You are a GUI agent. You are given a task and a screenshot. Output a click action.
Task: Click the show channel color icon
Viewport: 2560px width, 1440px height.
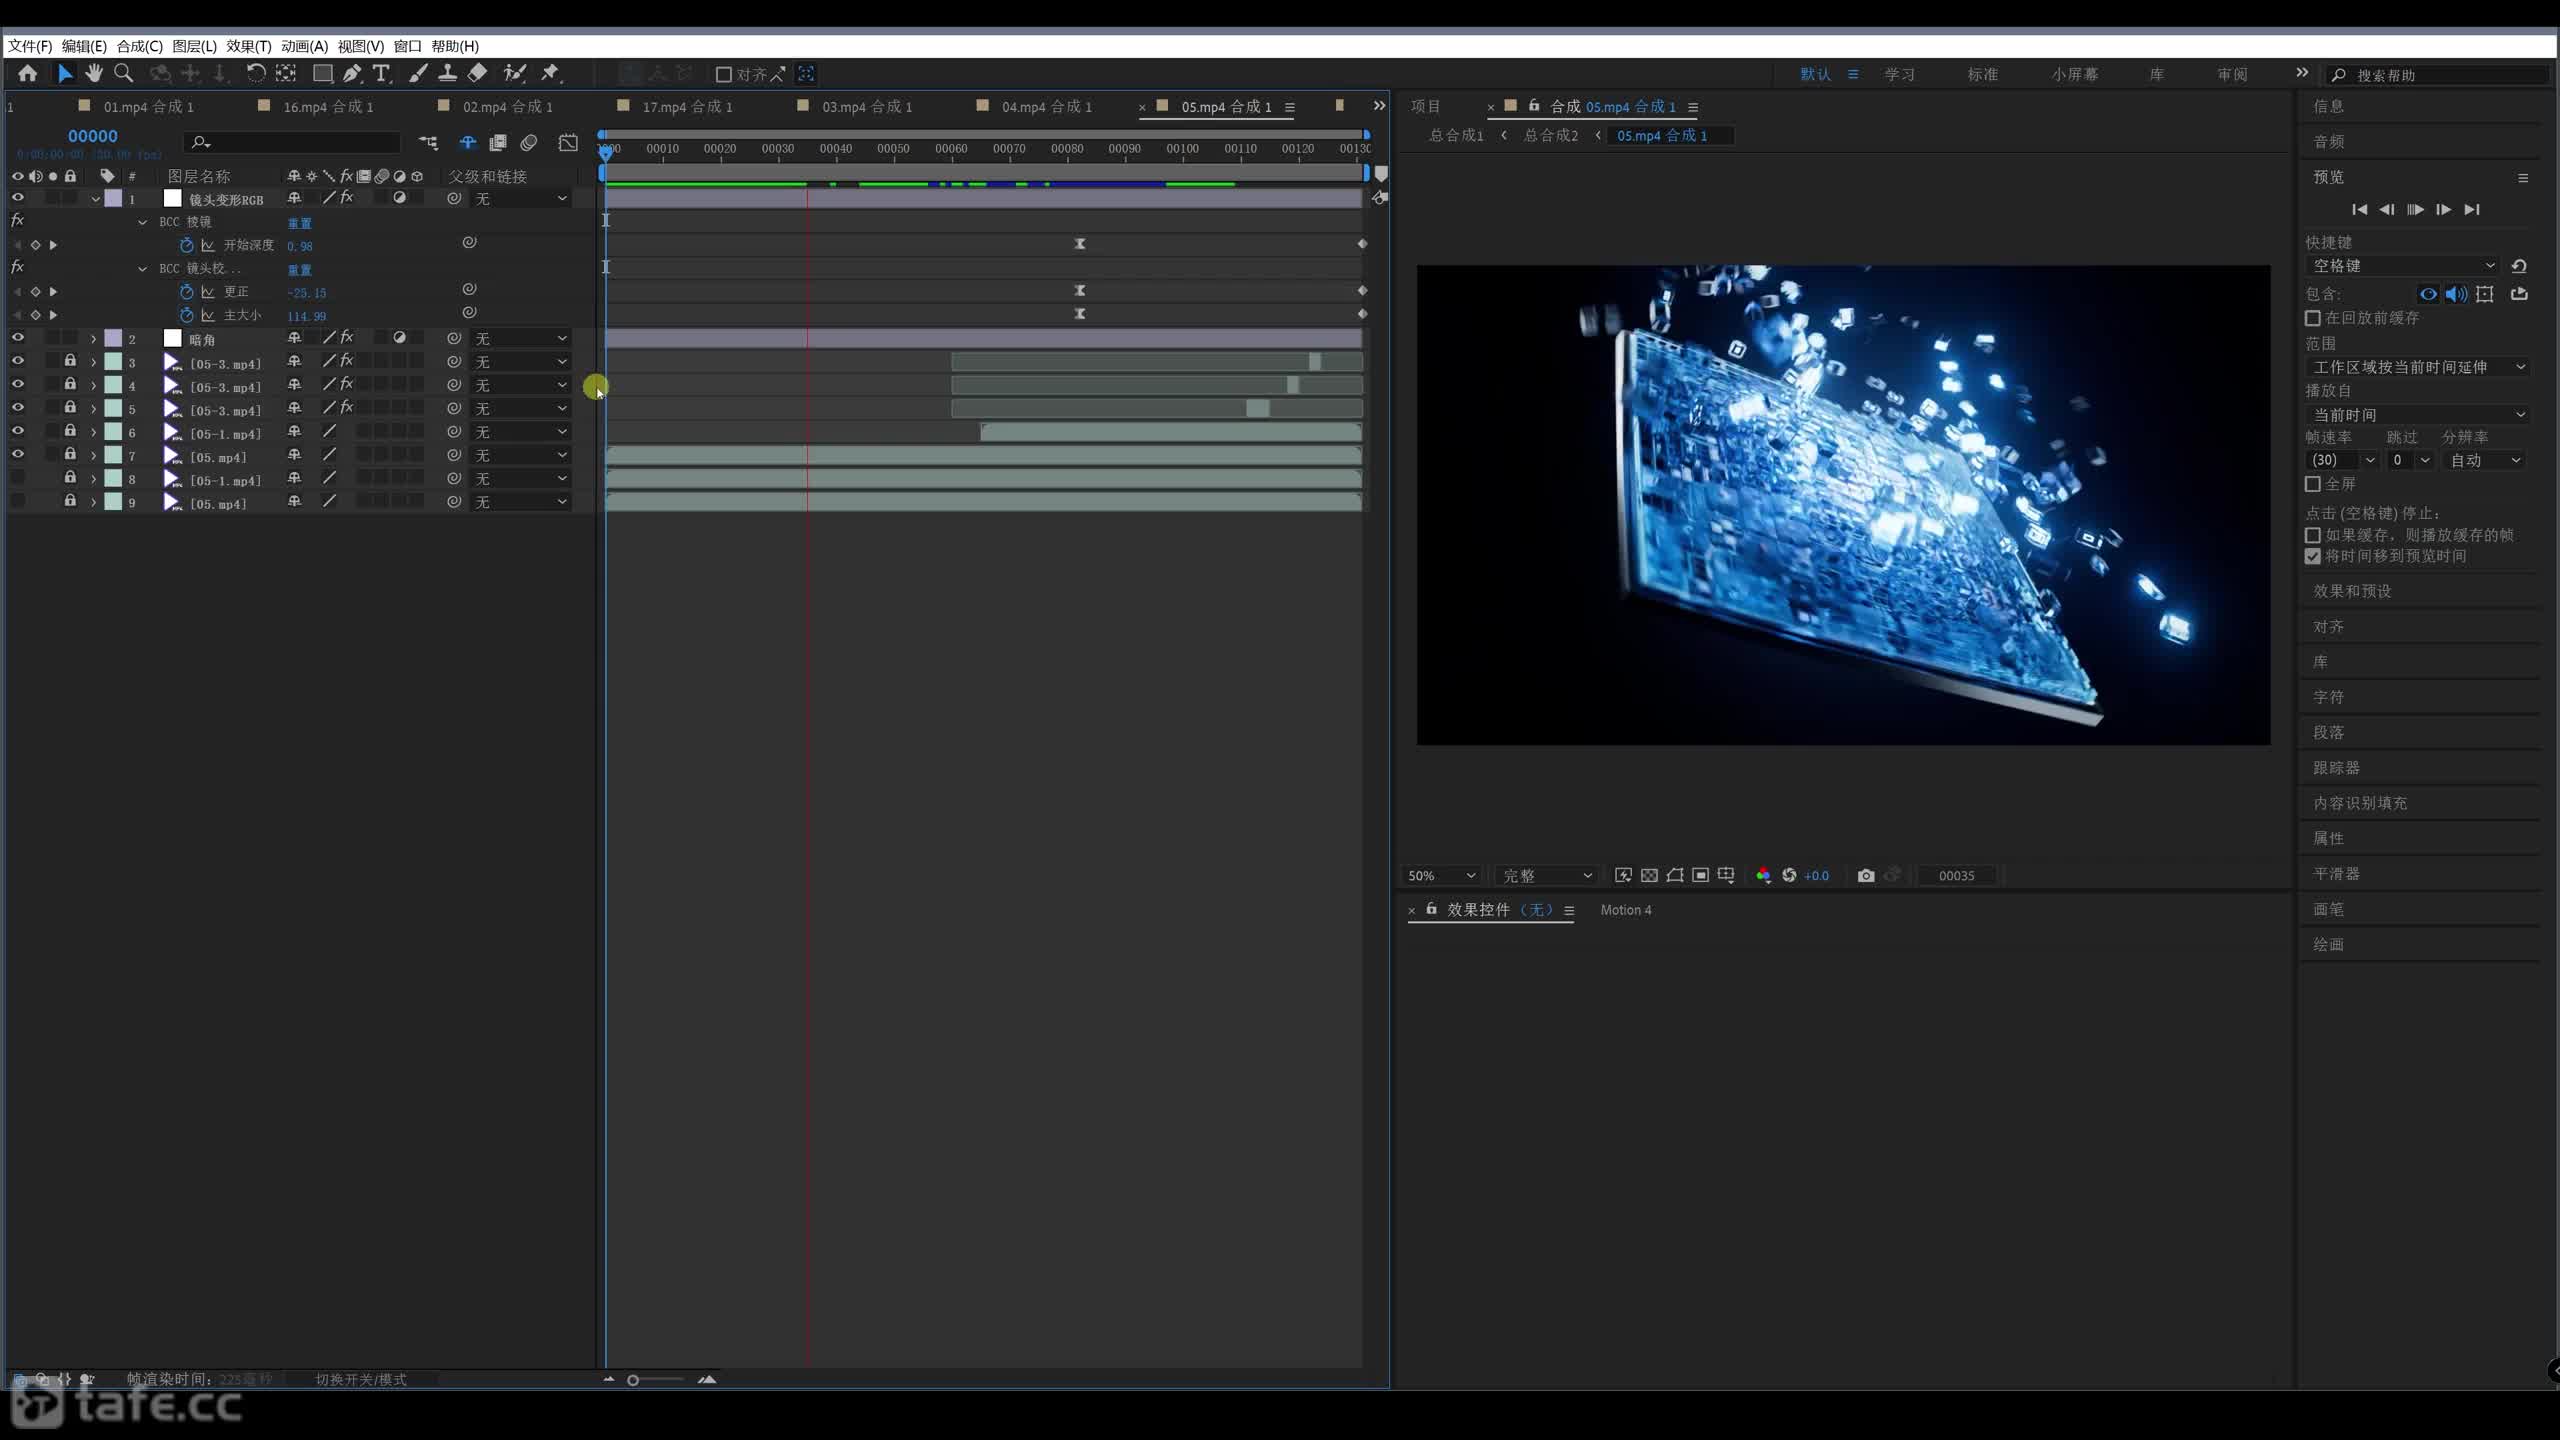click(1763, 875)
